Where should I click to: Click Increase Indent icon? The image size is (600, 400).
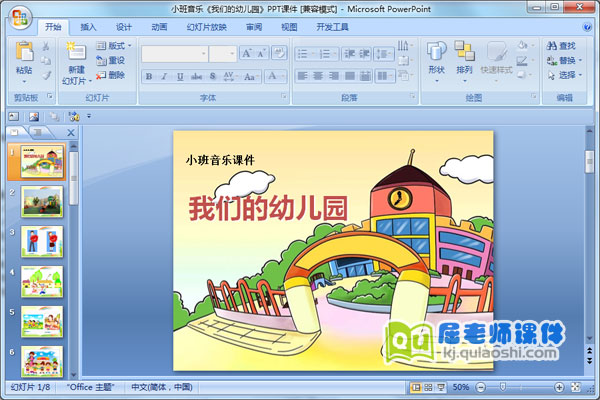(364, 54)
